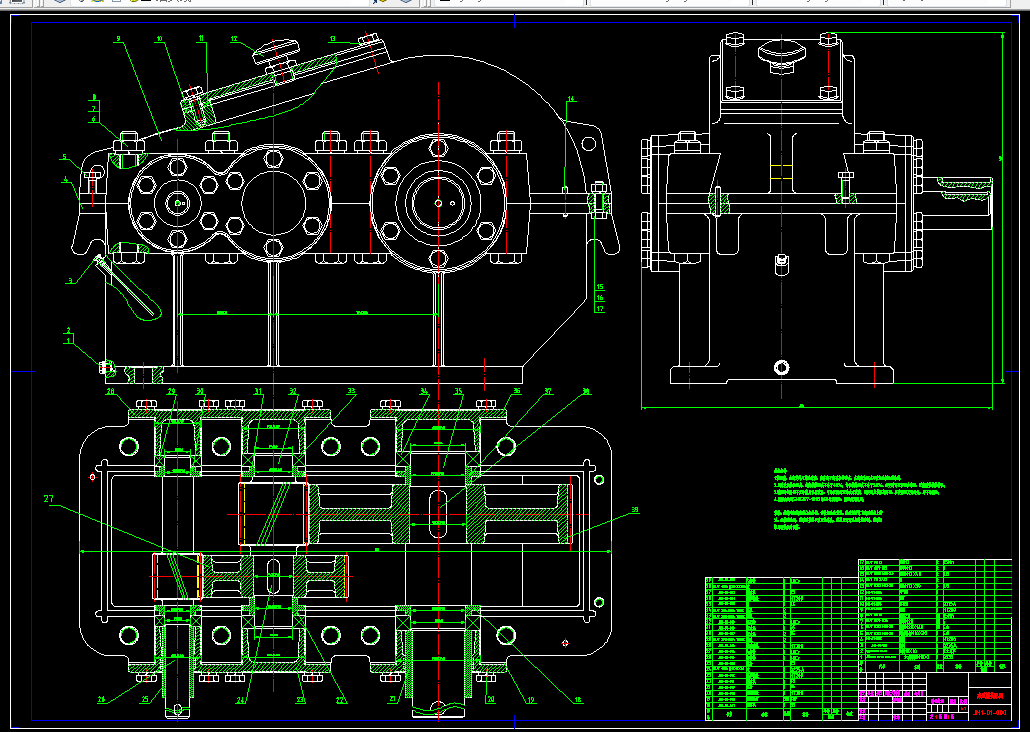Select part label 34 above plan view
Image resolution: width=1030 pixels, height=732 pixels.
pos(424,392)
